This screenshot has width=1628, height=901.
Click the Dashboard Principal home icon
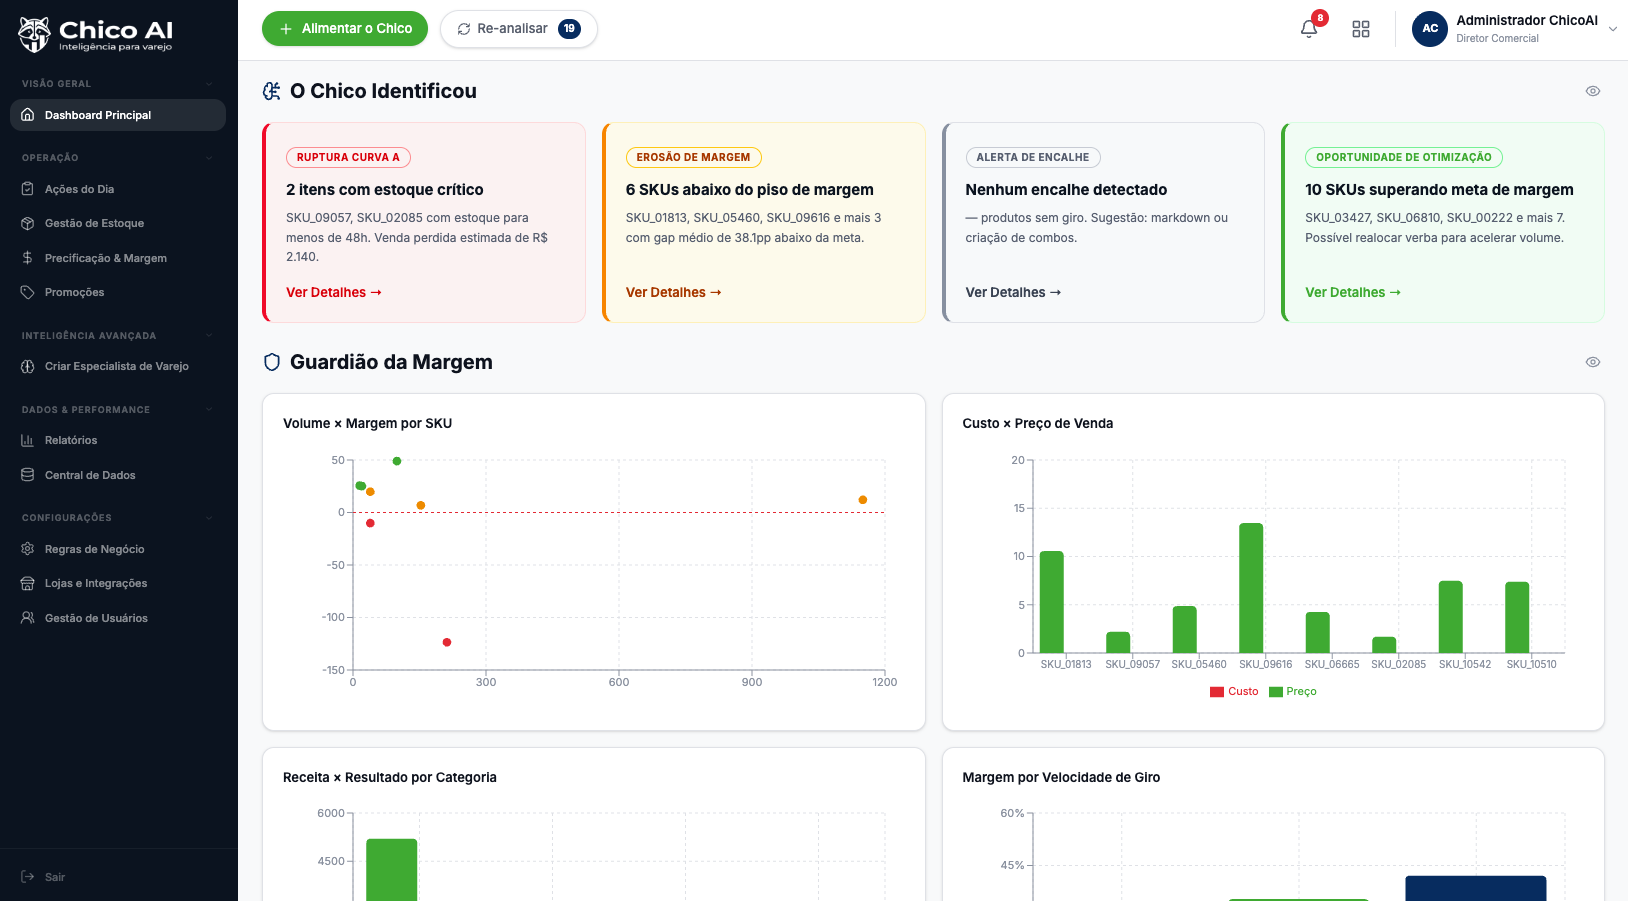point(28,115)
